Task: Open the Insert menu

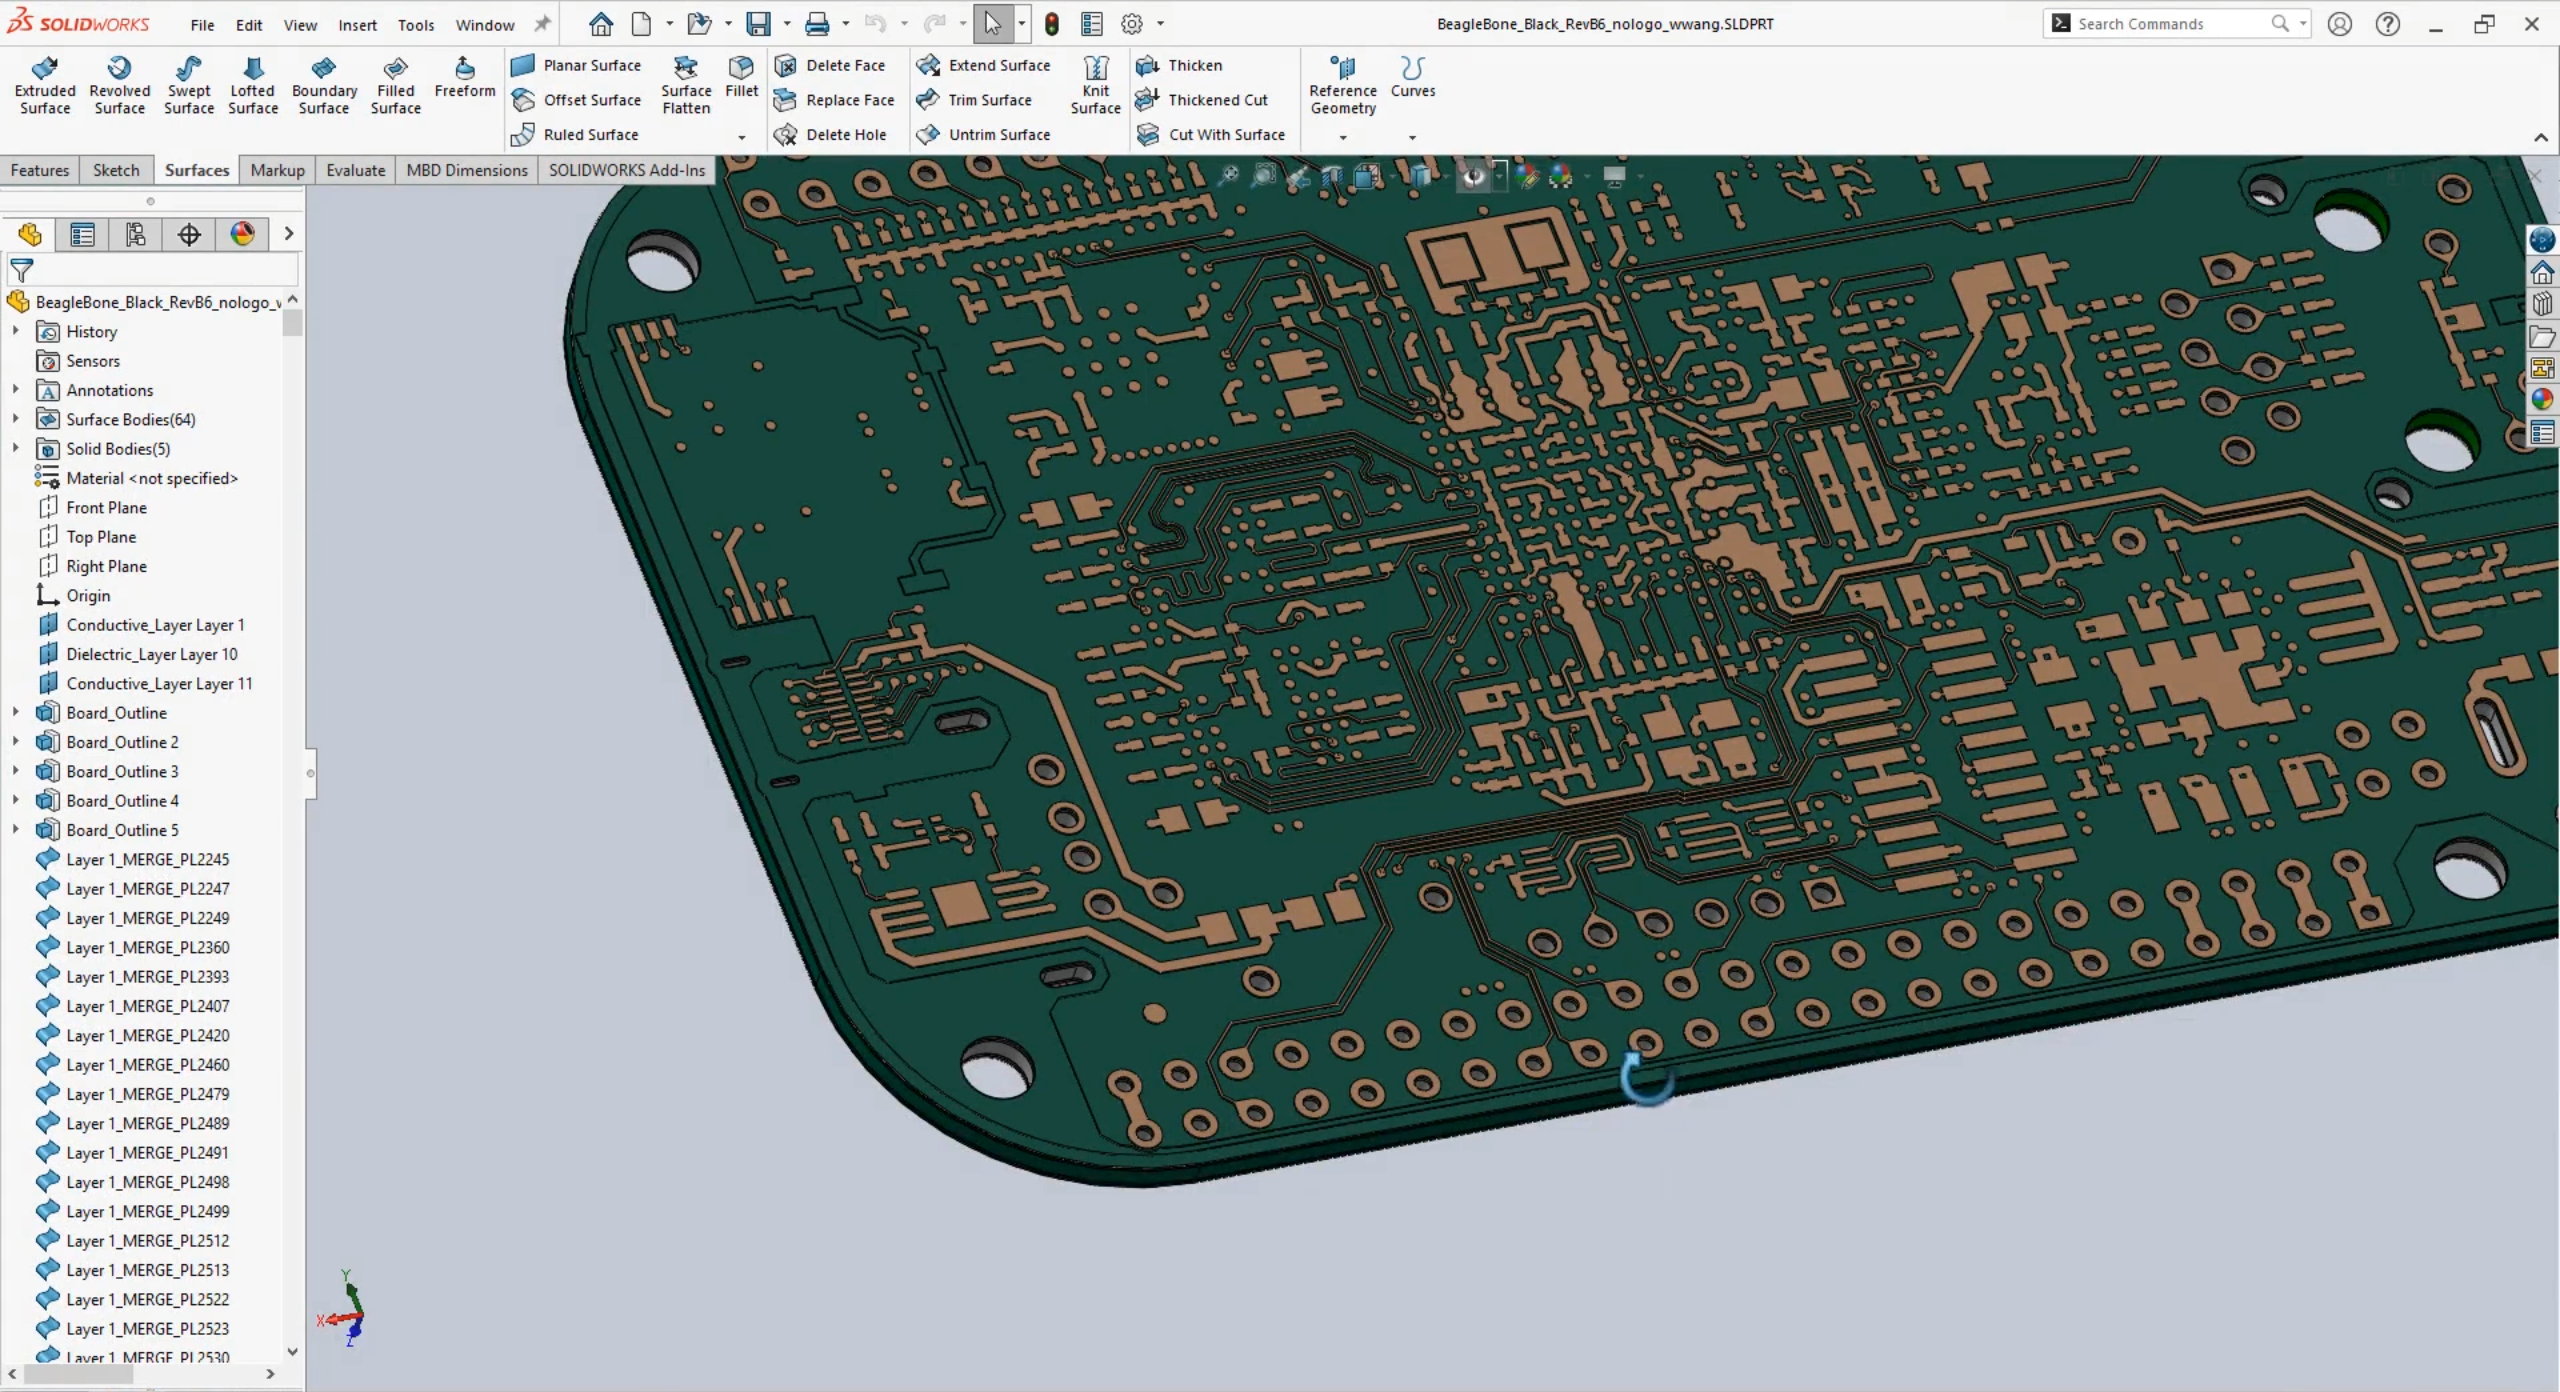Action: coord(358,25)
